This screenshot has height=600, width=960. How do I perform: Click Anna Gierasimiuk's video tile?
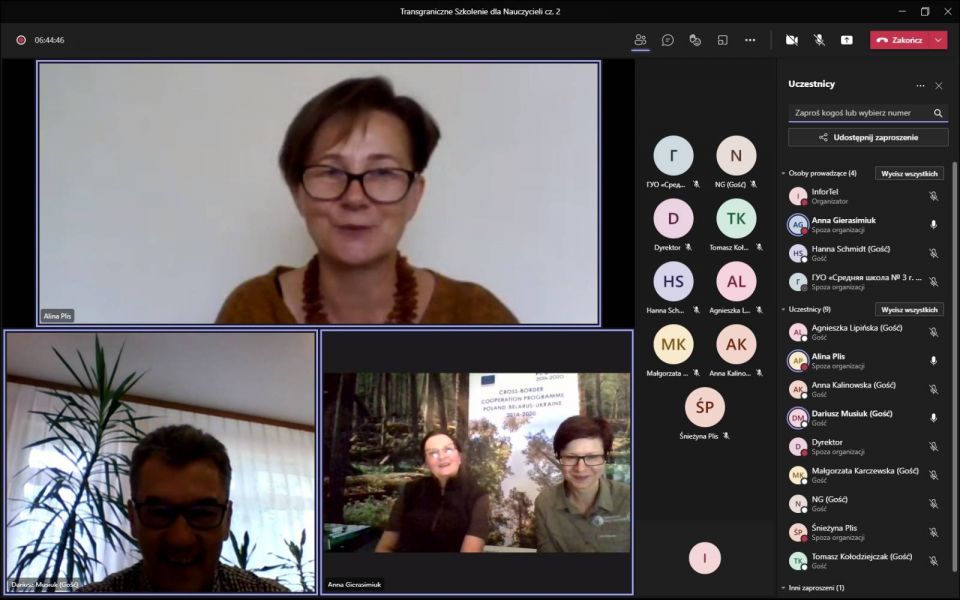coord(477,462)
